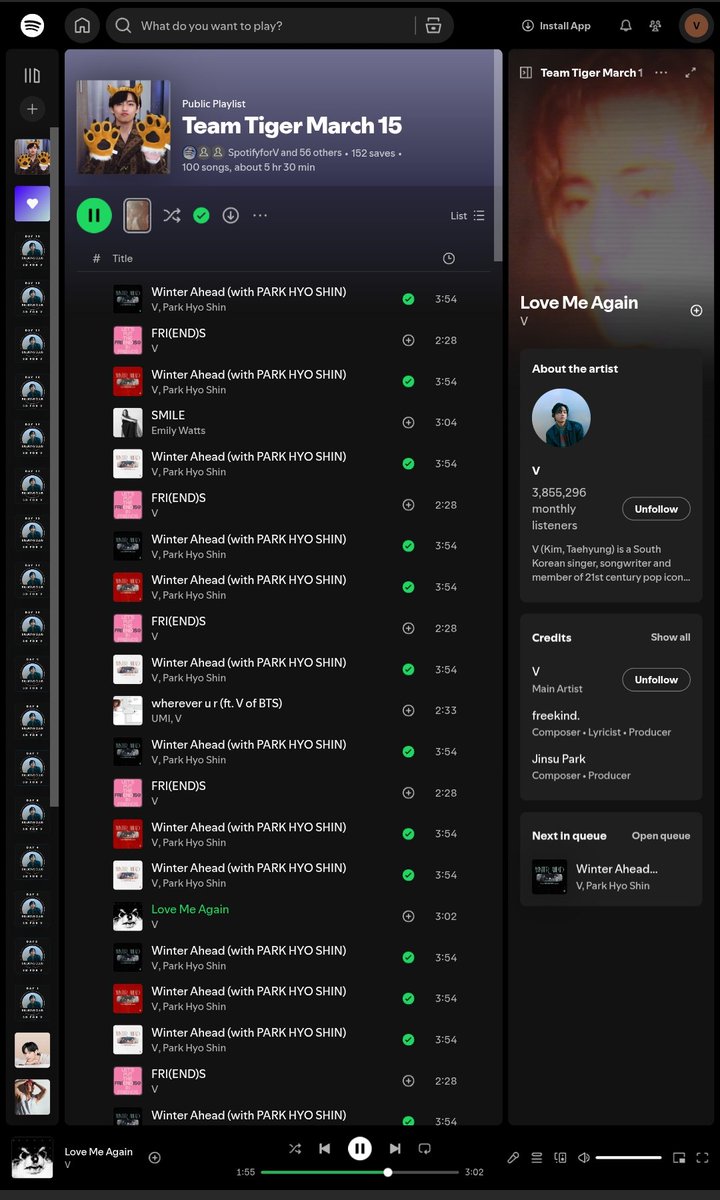The width and height of the screenshot is (720, 1200).
Task: Add to Liked Songs in bottom bar
Action: [x=154, y=1158]
